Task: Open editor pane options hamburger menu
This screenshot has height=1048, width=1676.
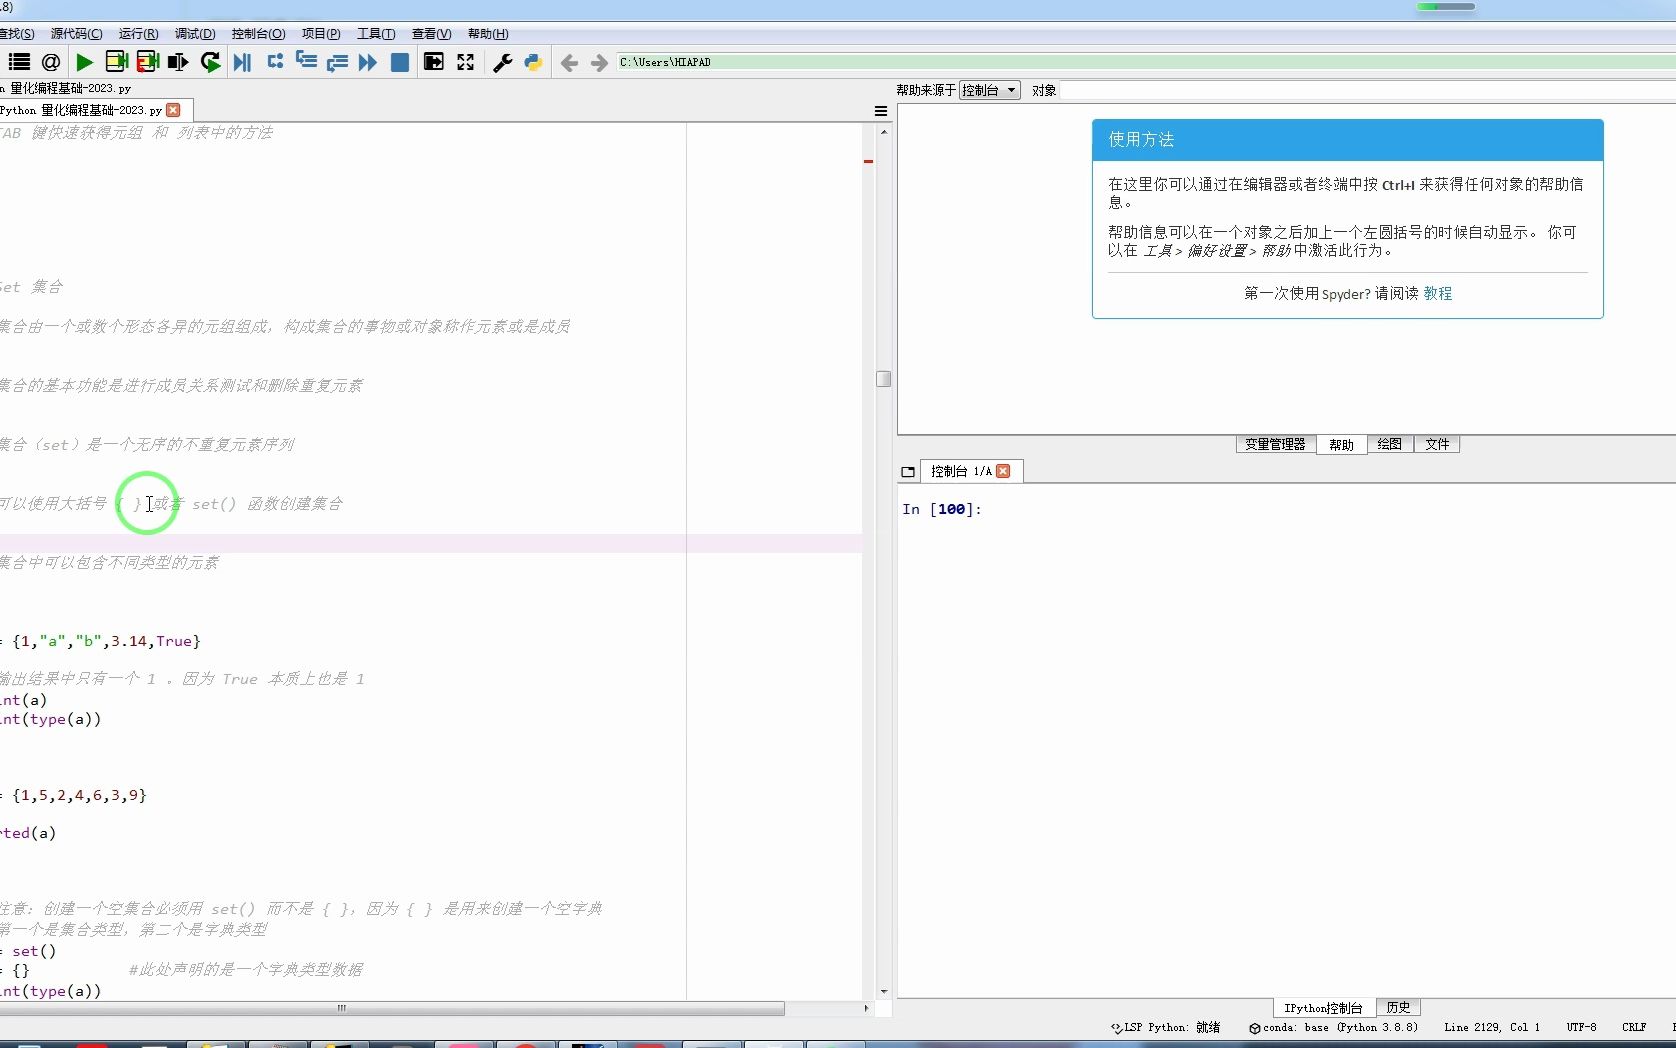Action: pyautogui.click(x=880, y=111)
